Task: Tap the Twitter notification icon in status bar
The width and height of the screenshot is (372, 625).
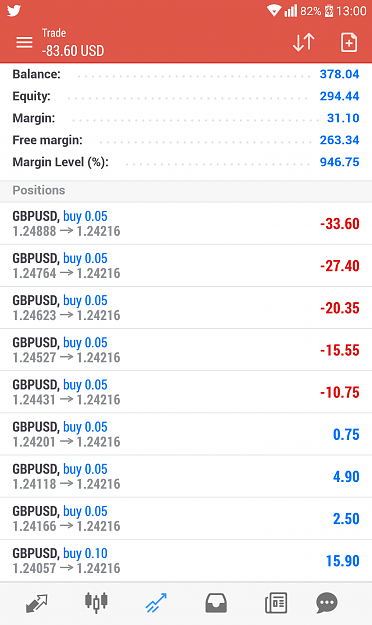Action: 14,11
